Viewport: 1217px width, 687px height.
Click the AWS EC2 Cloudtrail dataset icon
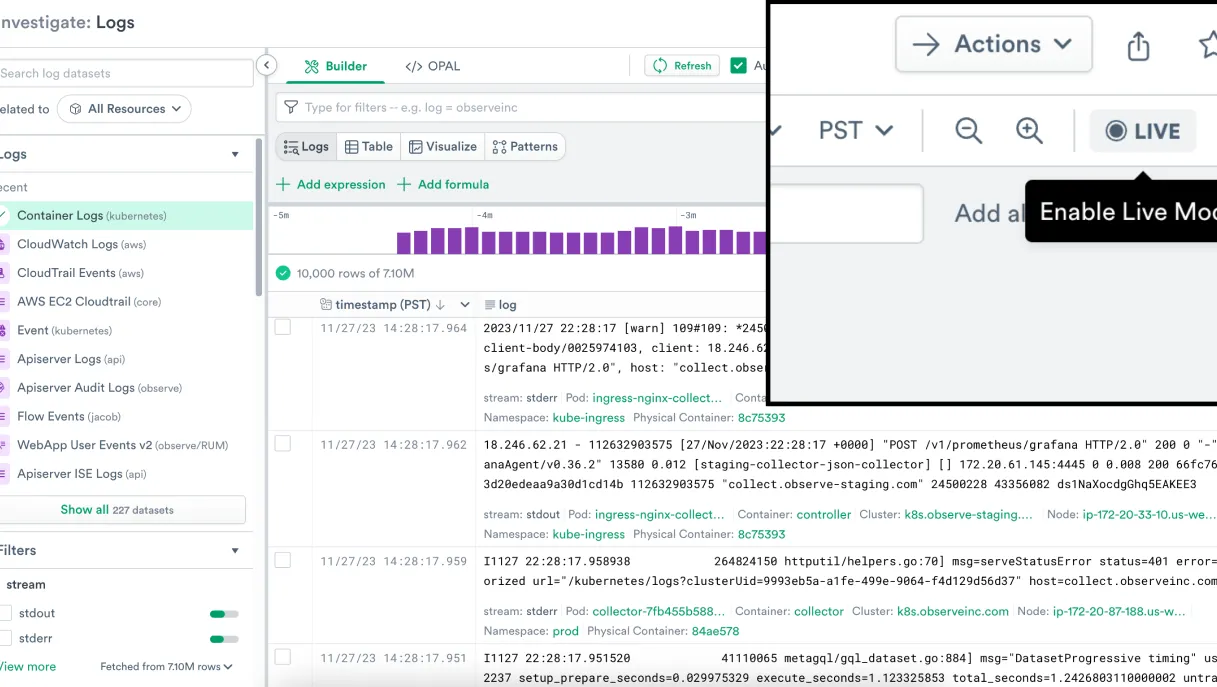point(2,301)
